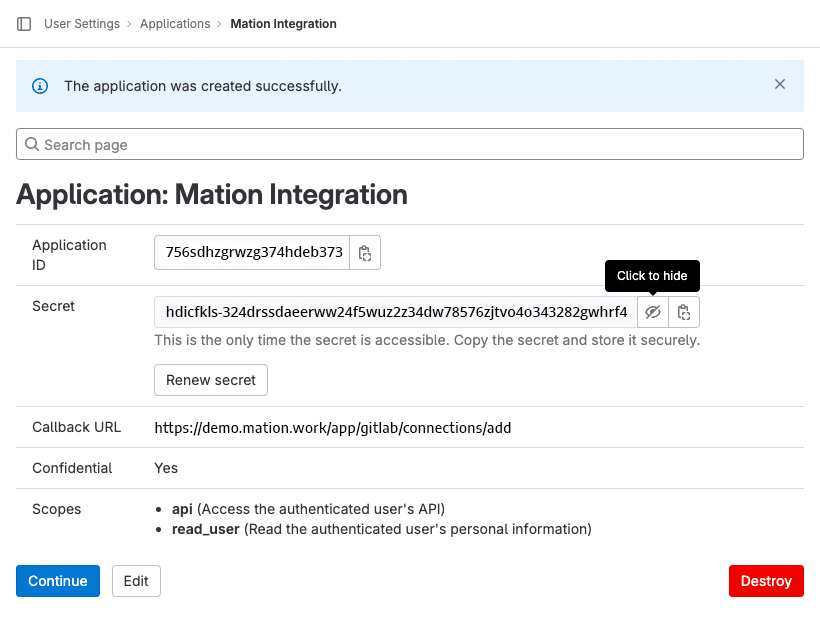Open the Edit application button
Image resolution: width=820 pixels, height=640 pixels.
tap(136, 581)
